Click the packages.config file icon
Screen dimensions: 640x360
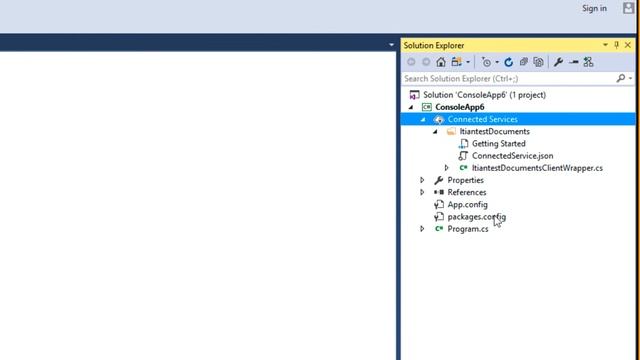(439, 217)
